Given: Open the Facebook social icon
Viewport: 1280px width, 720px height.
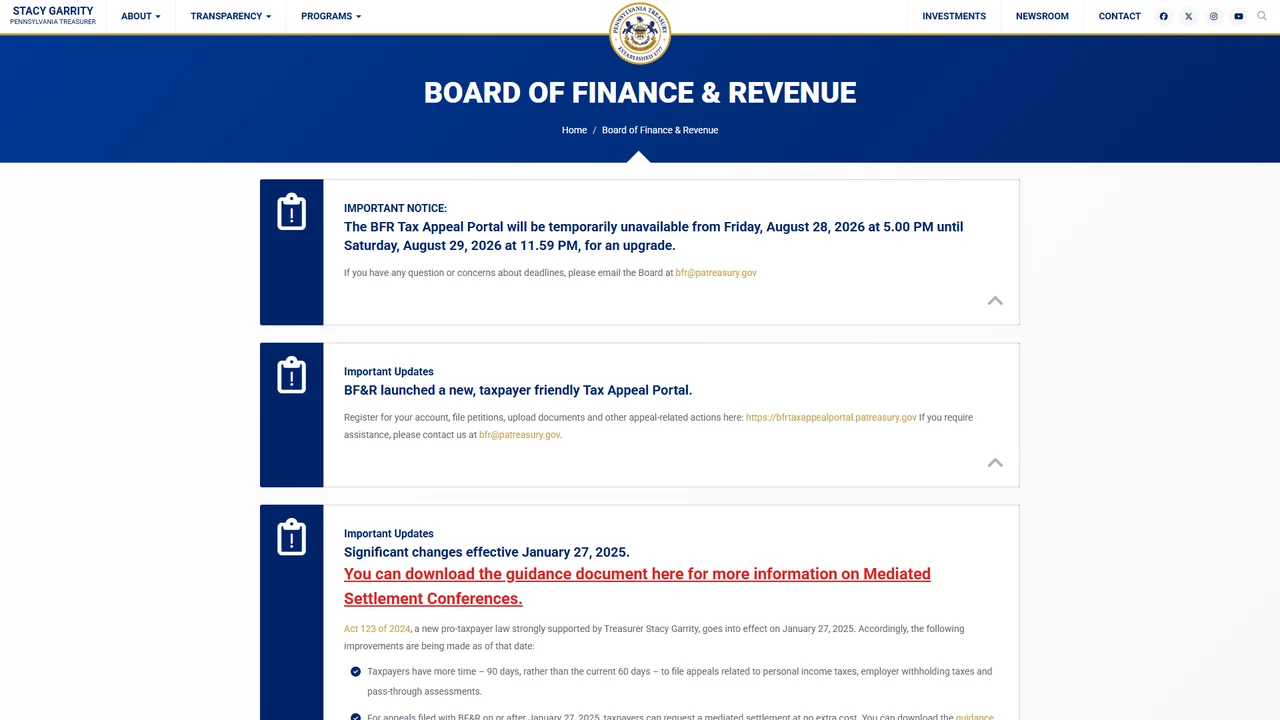Looking at the screenshot, I should click(1163, 16).
